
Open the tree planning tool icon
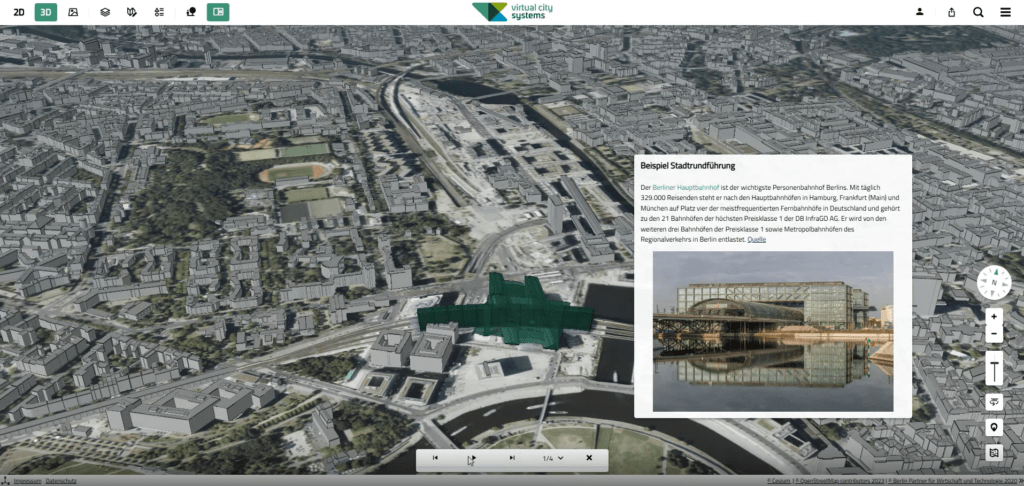tap(191, 12)
